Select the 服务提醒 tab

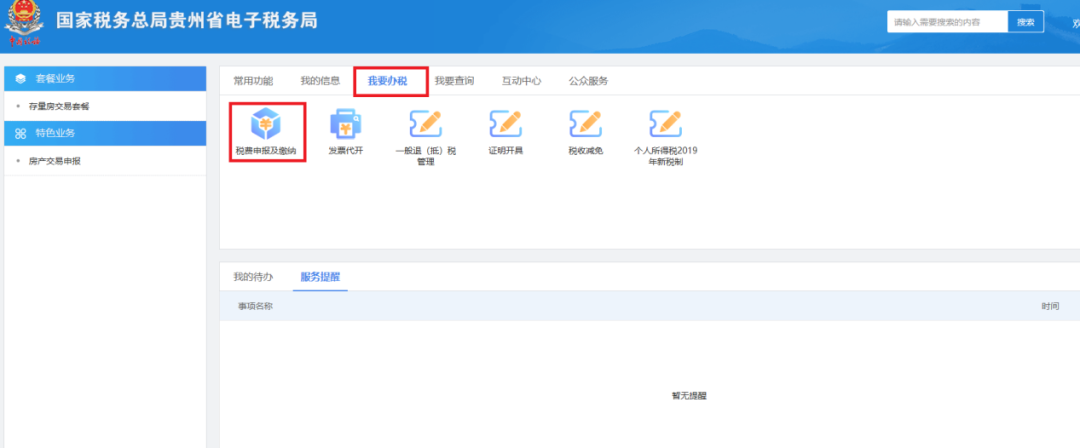320,277
